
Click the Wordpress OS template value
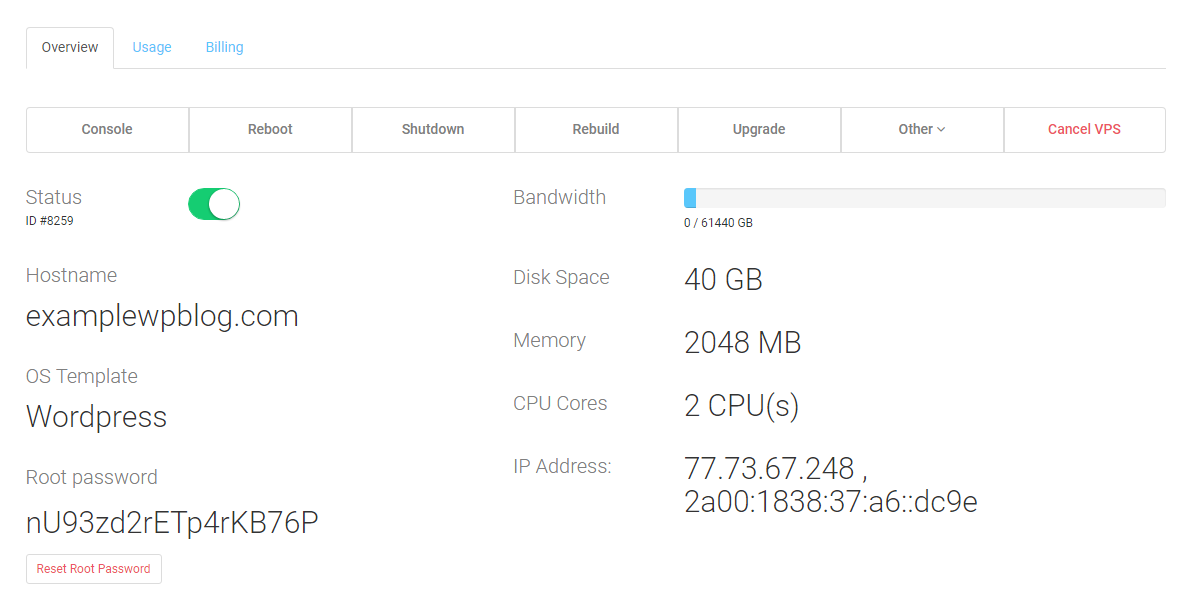pos(96,417)
